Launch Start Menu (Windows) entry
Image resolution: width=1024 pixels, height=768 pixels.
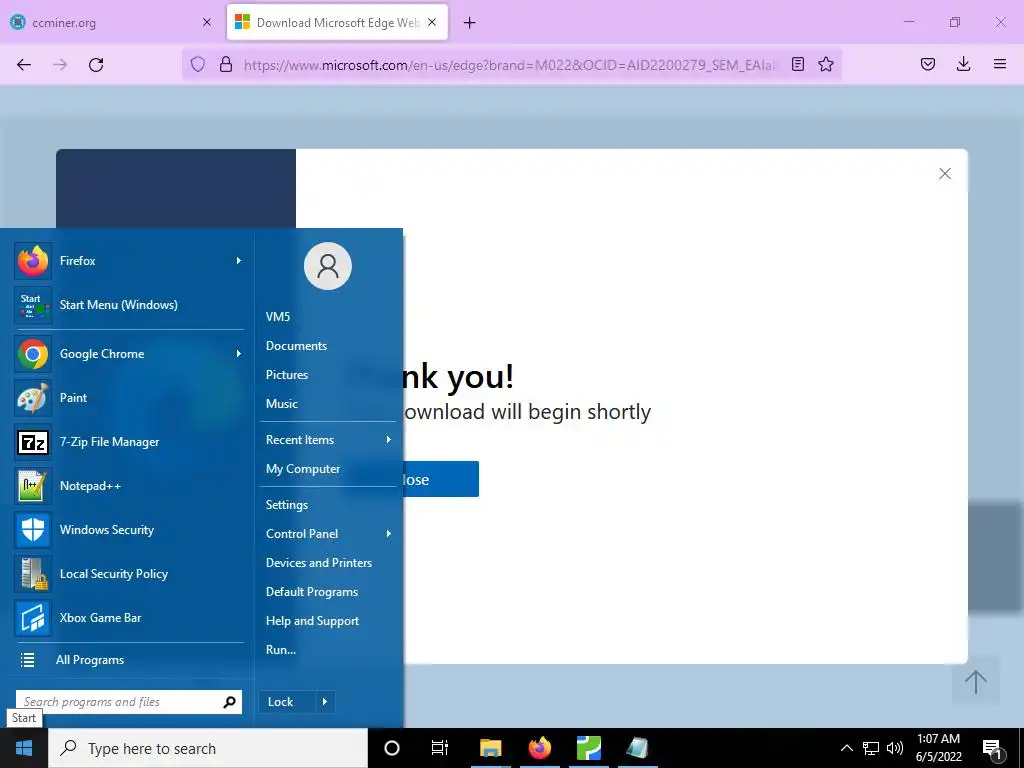coord(129,305)
